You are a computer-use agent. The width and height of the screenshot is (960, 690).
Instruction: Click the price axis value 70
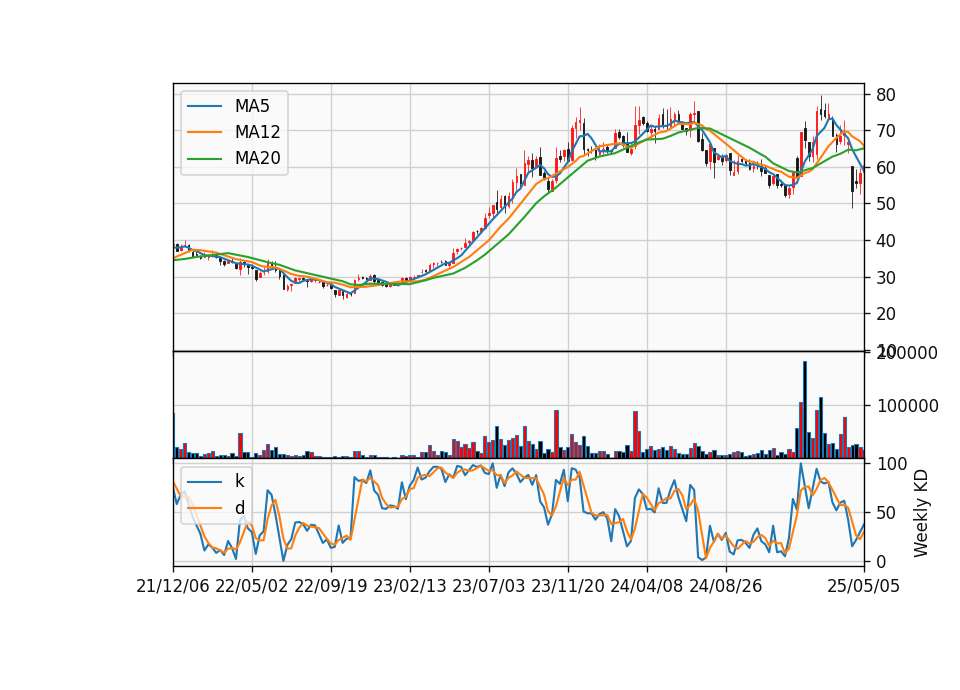click(x=886, y=131)
